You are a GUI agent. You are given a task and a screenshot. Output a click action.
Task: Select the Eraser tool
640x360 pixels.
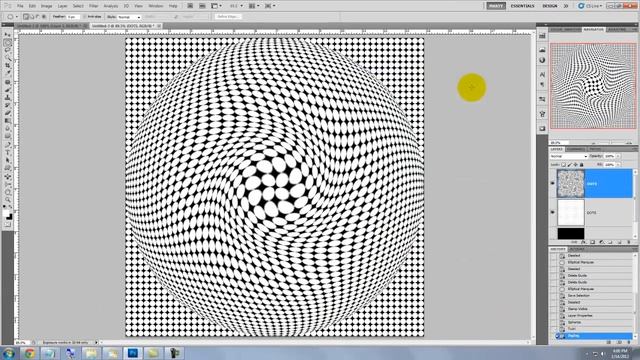coord(8,113)
